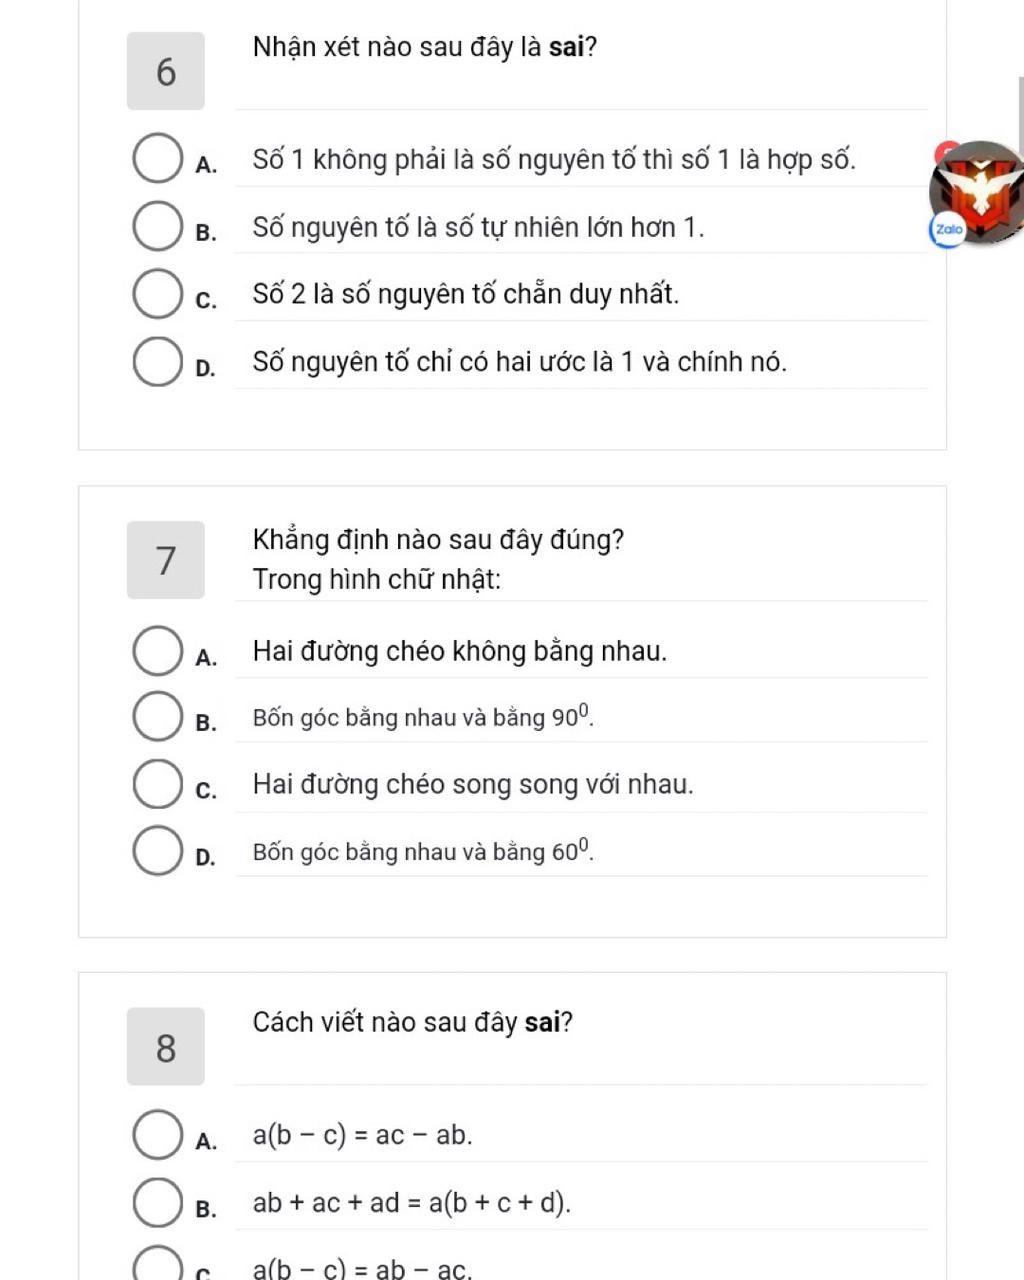Mark option C 'Số 2 là số nguyên tố chẵn duy nhất'

coord(157,295)
